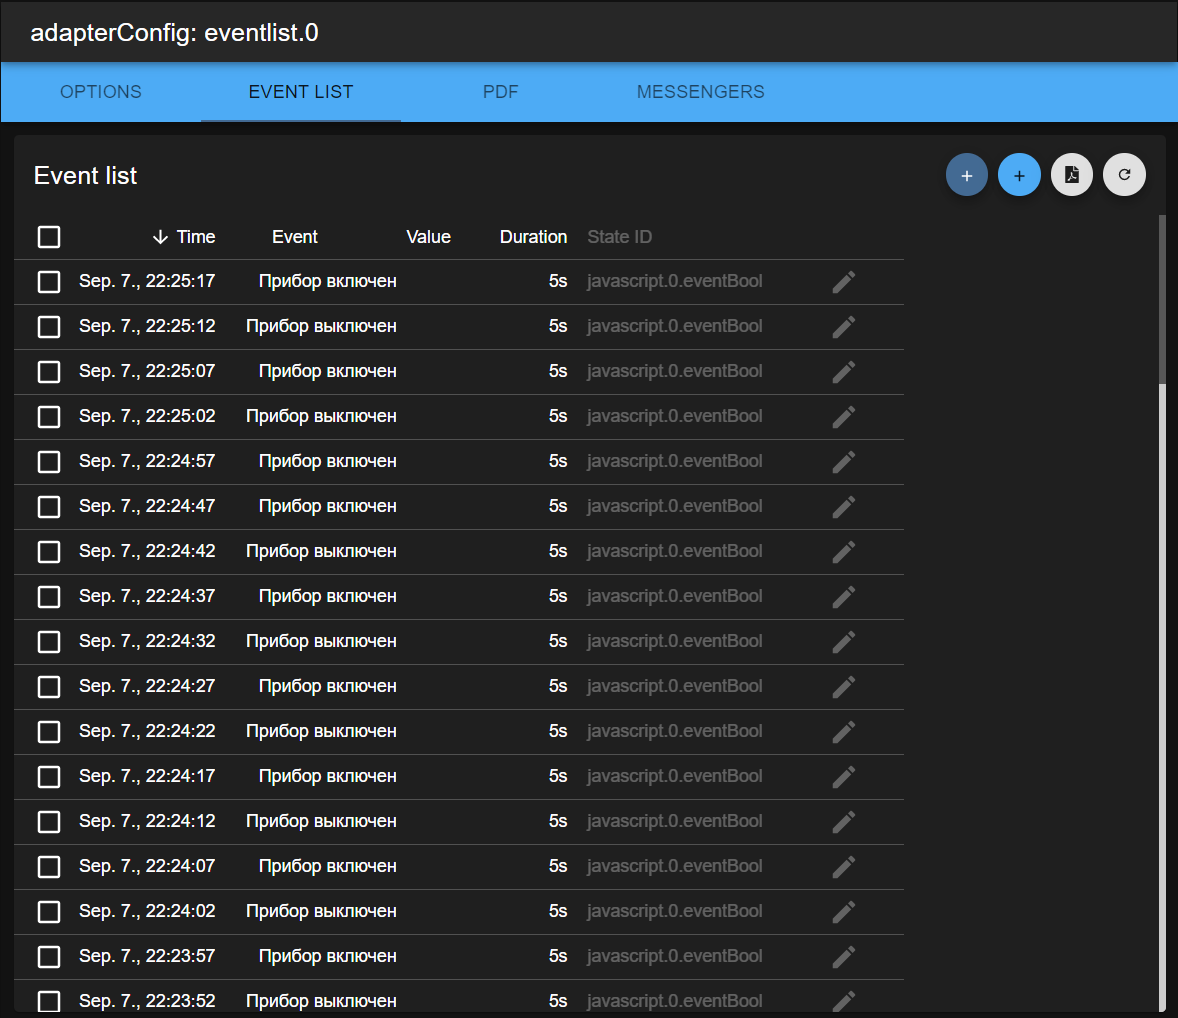Click javascript.0.eventBool in the 22:25:07 row
The image size is (1178, 1018).
click(675, 371)
